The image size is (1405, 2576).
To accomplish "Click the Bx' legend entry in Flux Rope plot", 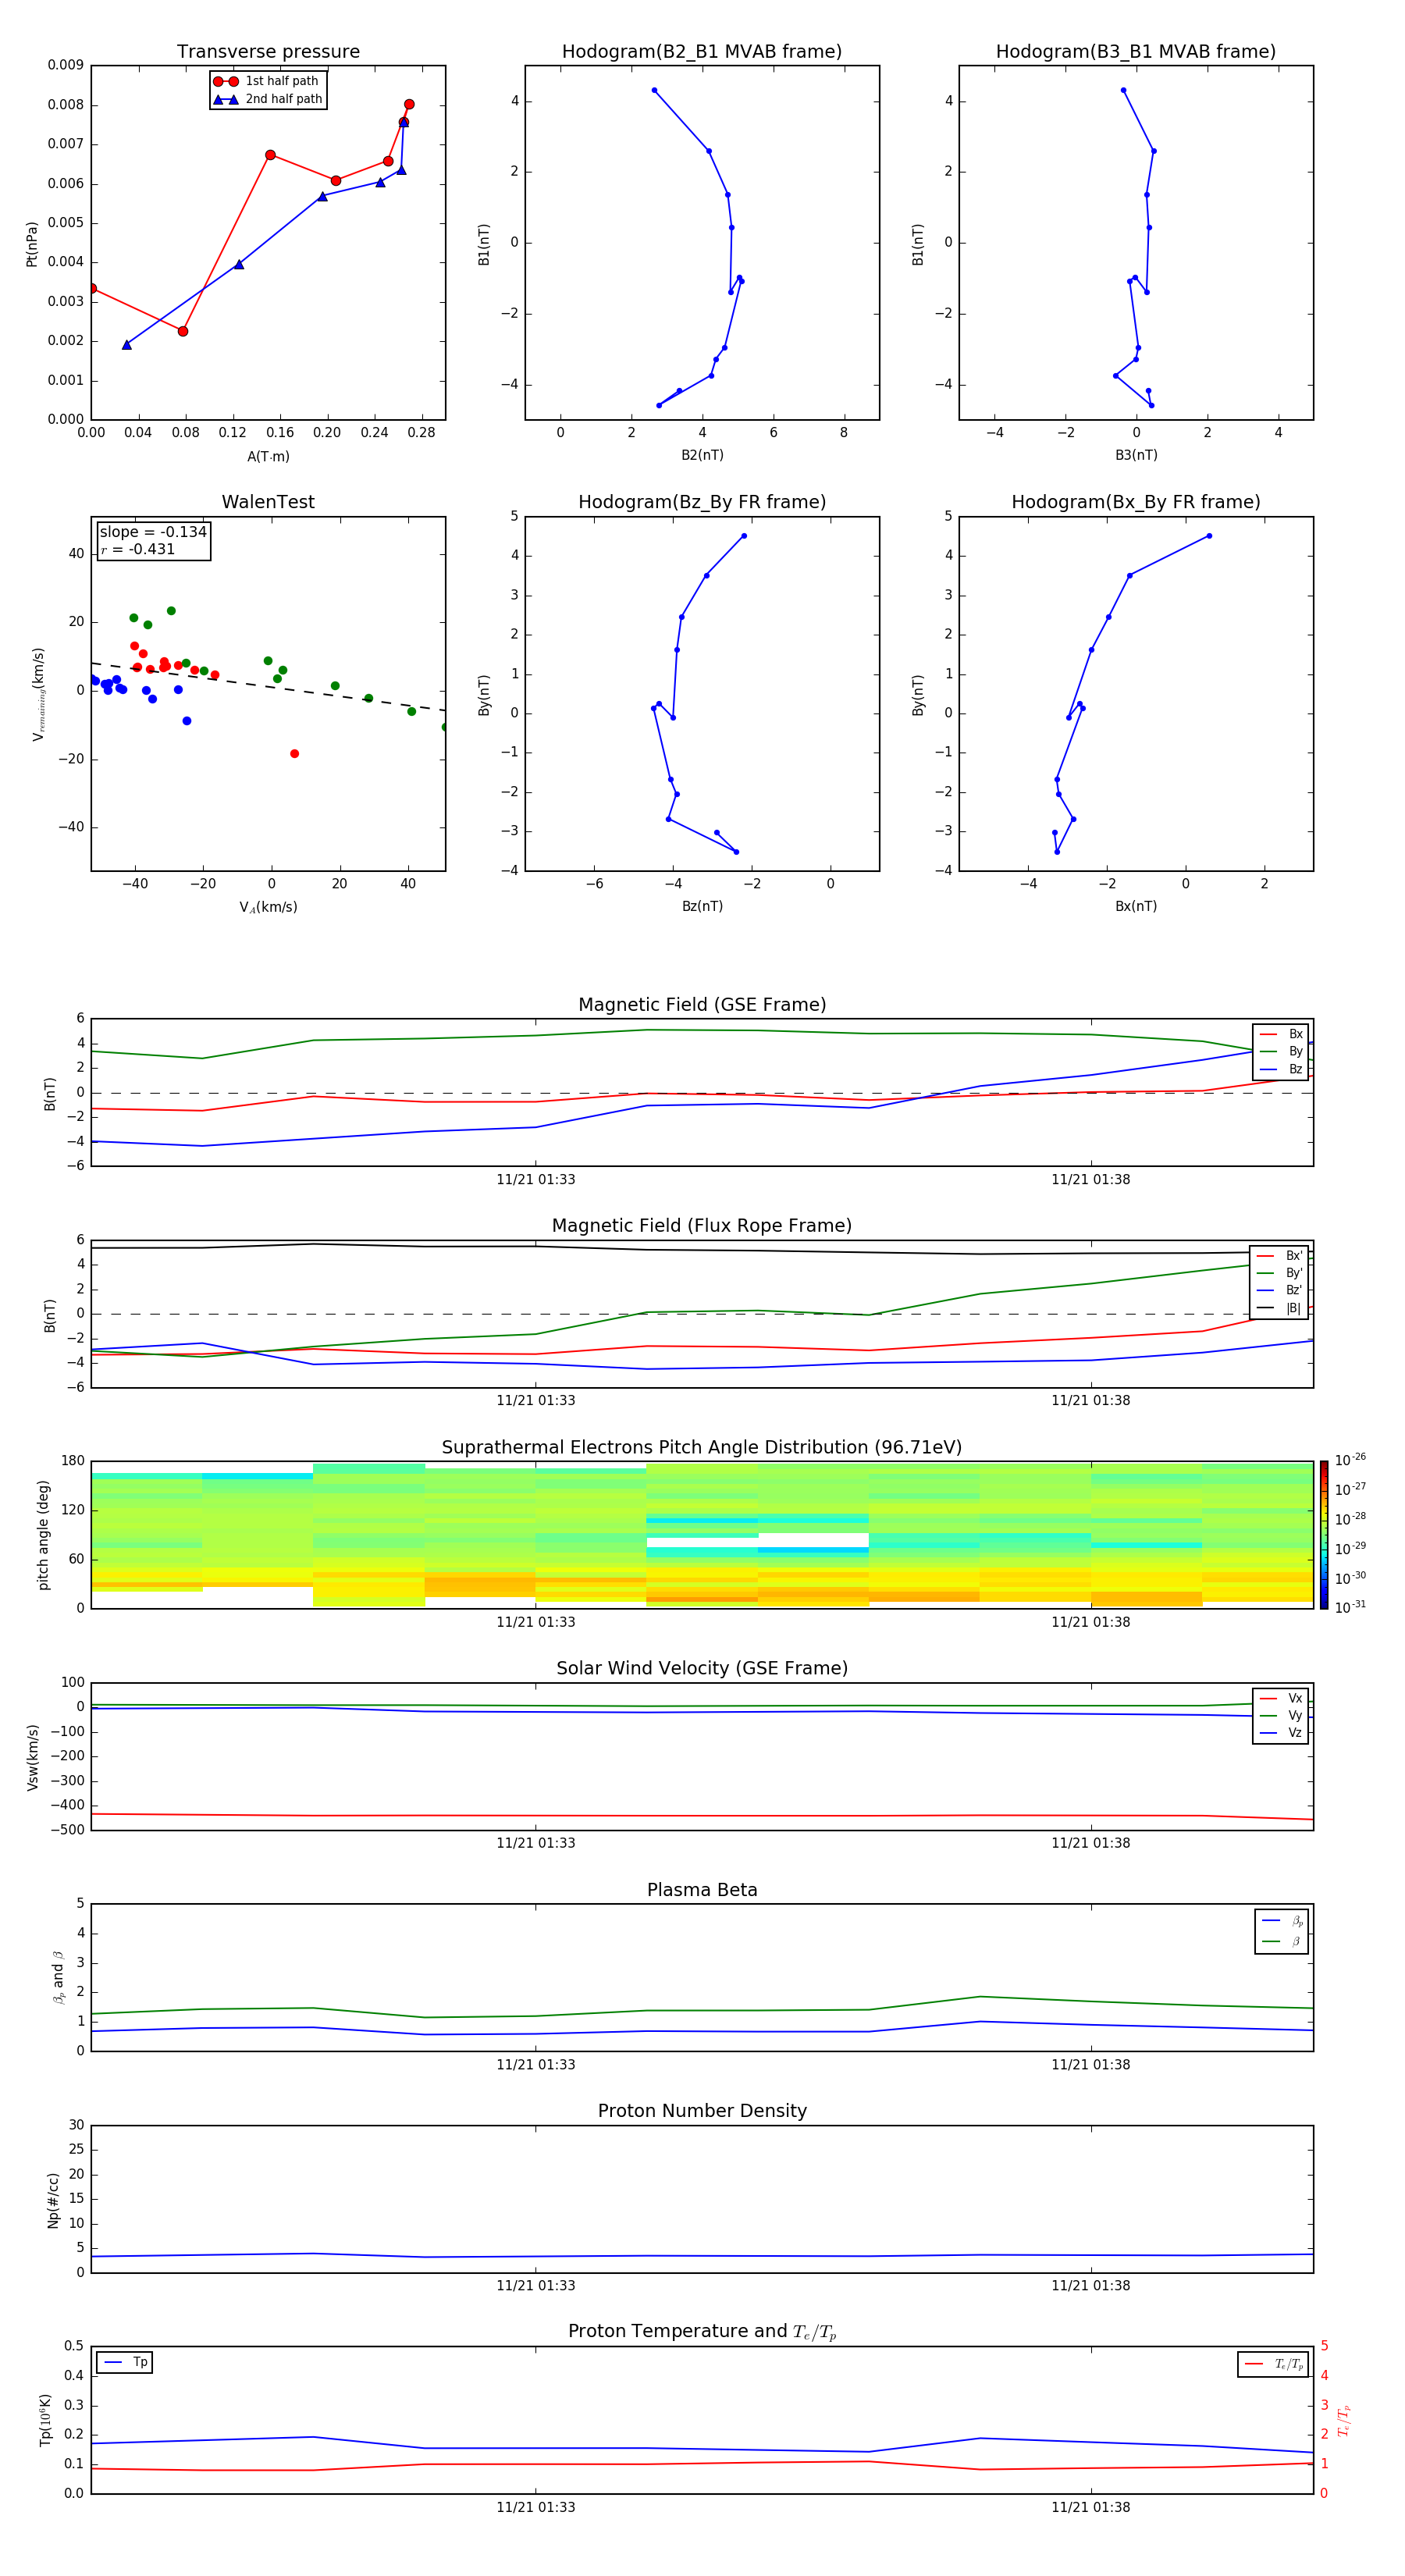I will (1280, 1256).
